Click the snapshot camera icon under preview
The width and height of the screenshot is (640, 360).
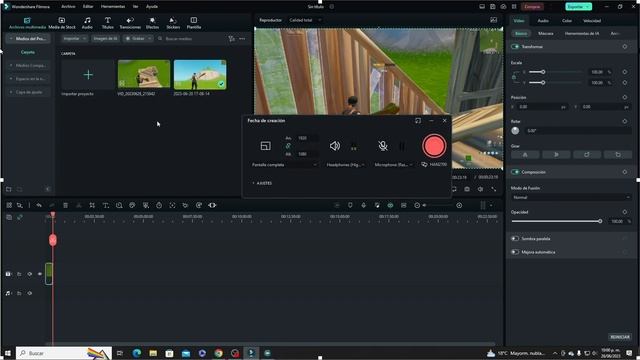pos(467,189)
